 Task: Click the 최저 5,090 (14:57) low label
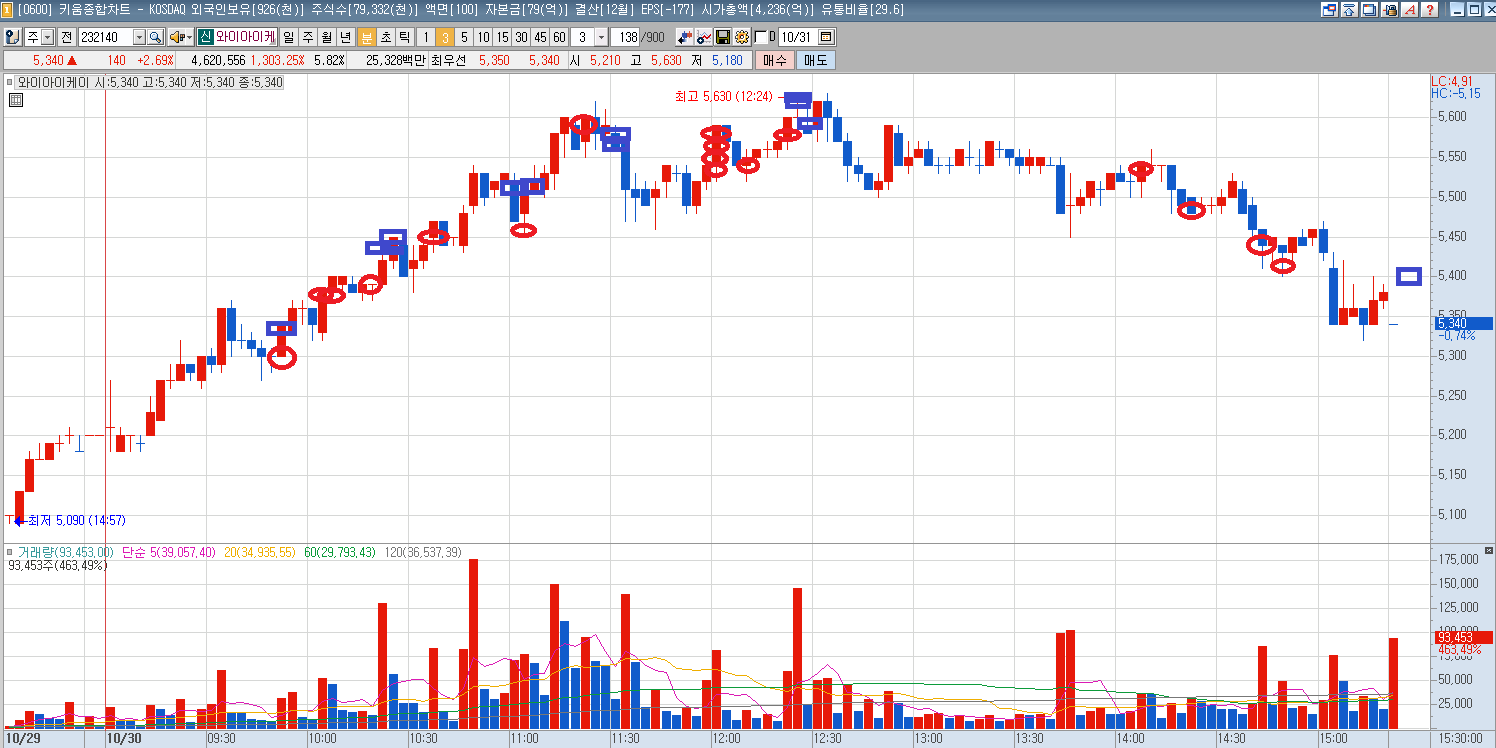coord(76,520)
